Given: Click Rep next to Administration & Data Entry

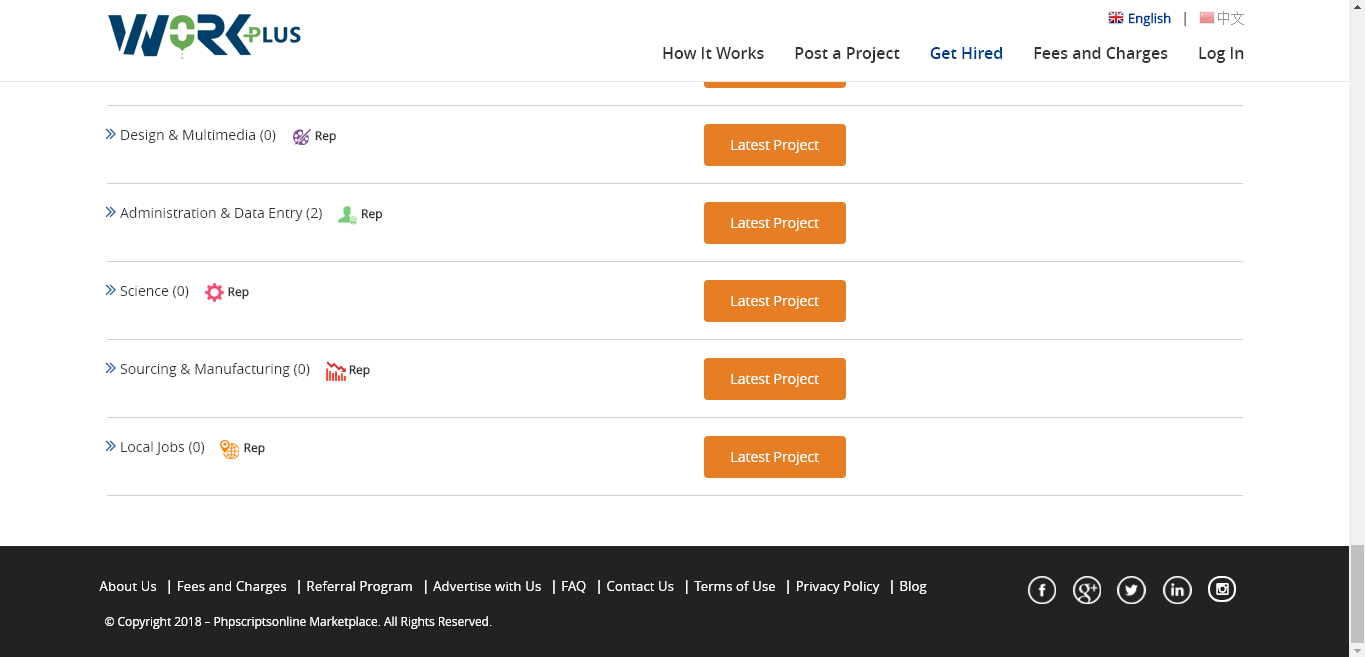Looking at the screenshot, I should pos(371,214).
